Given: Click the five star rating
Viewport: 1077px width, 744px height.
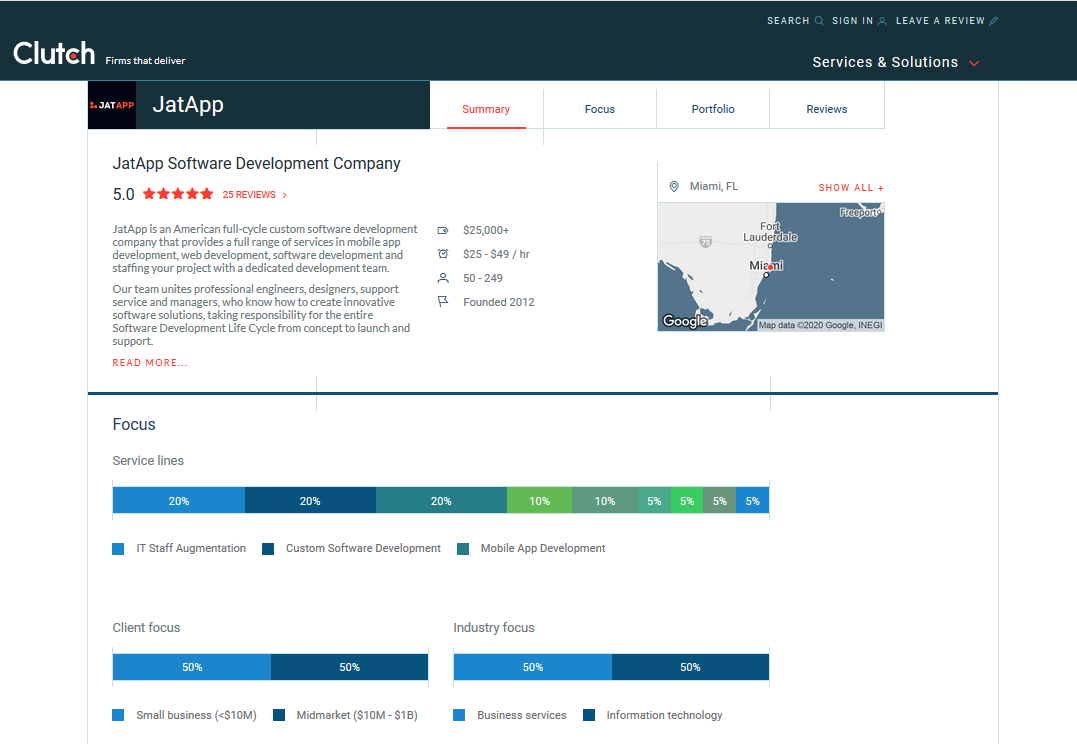Looking at the screenshot, I should click(178, 194).
